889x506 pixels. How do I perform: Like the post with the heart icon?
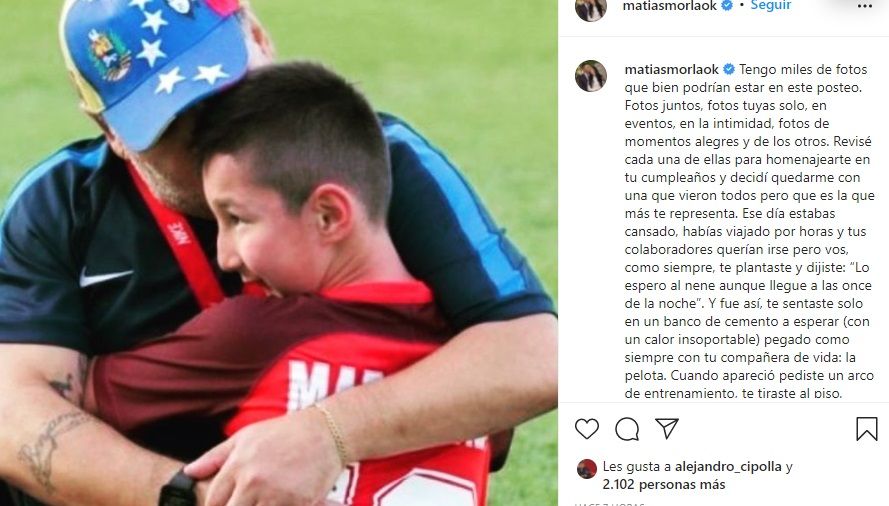(587, 429)
